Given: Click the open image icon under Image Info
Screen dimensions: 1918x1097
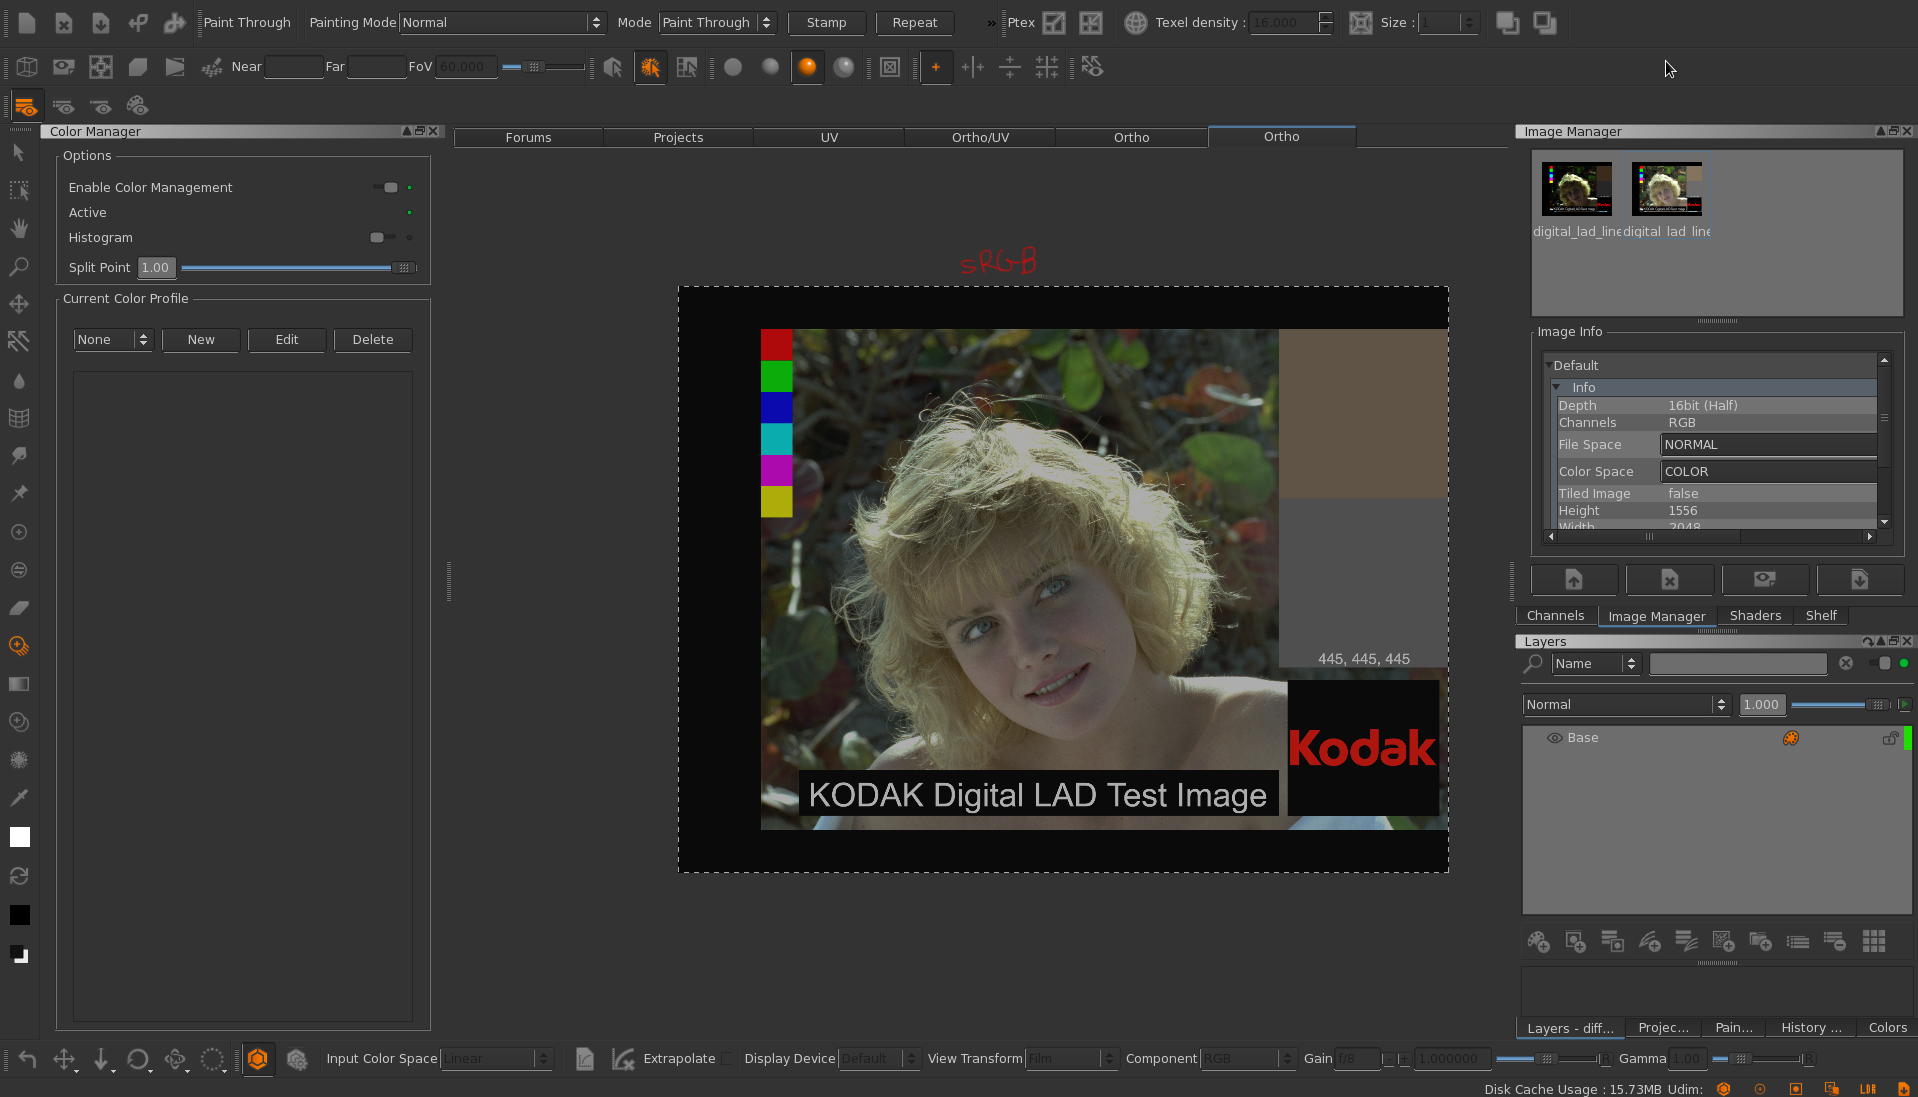Looking at the screenshot, I should (1574, 580).
